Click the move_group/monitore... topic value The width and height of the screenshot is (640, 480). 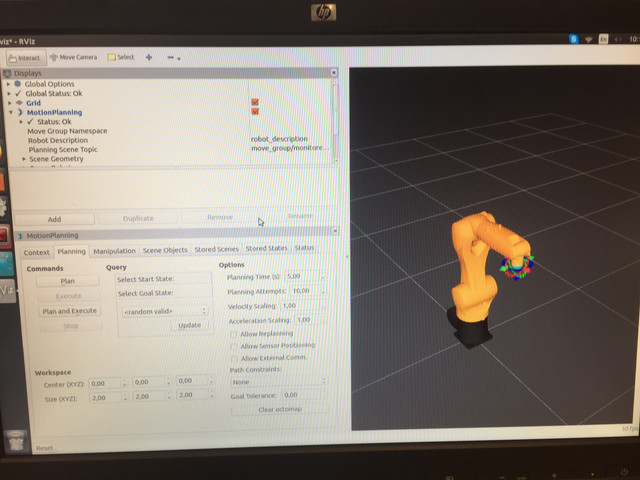click(x=290, y=148)
